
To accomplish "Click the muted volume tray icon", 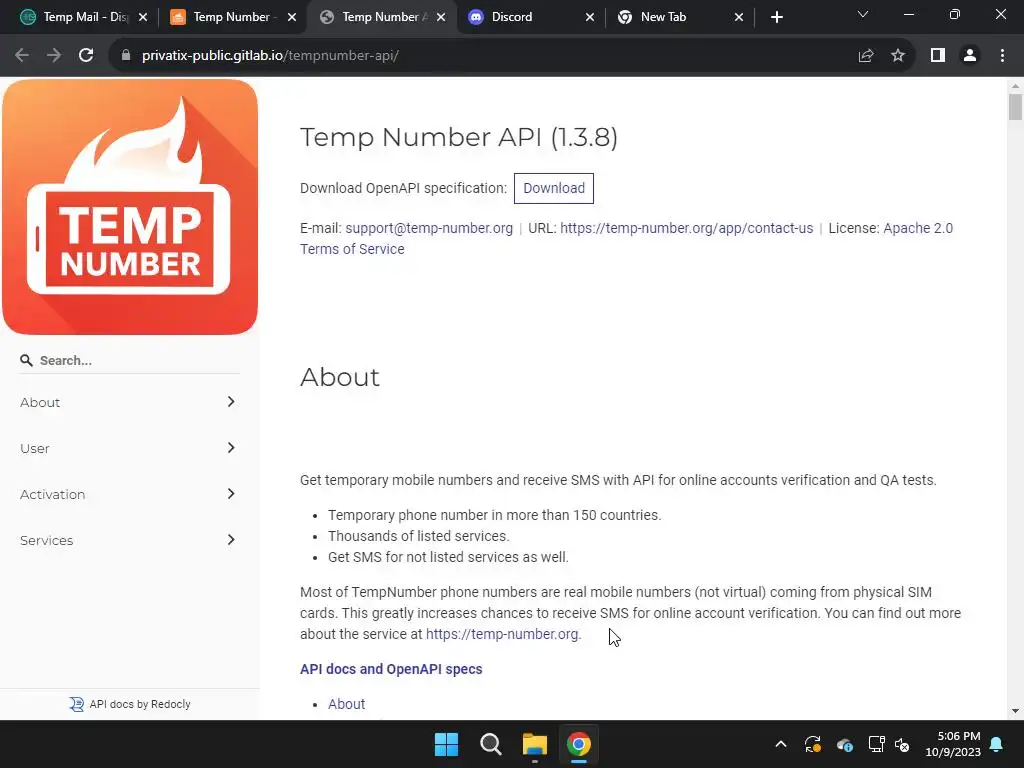I will tap(902, 744).
